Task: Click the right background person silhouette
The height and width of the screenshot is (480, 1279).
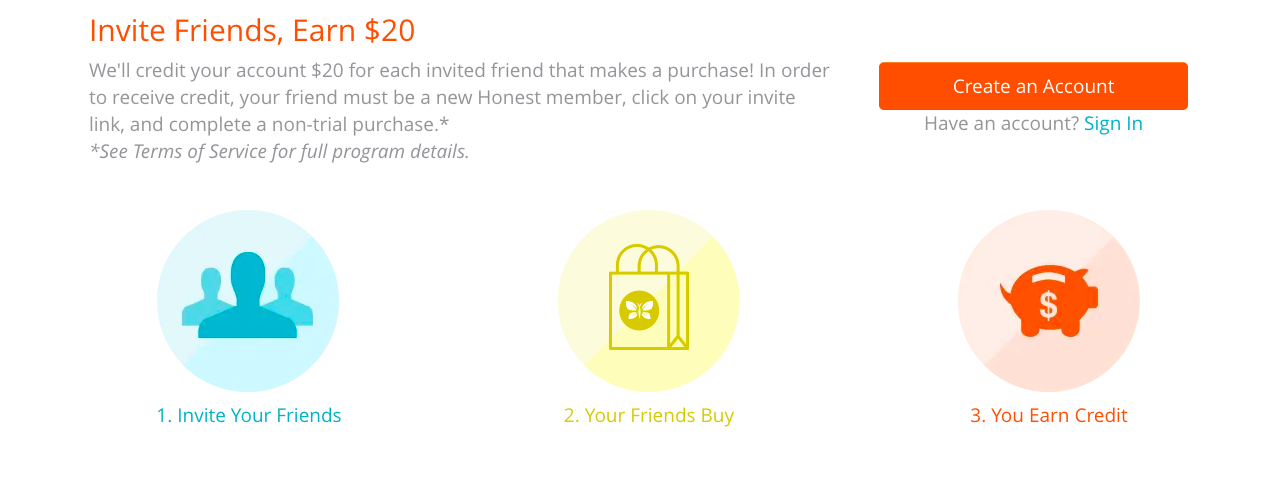Action: [287, 294]
